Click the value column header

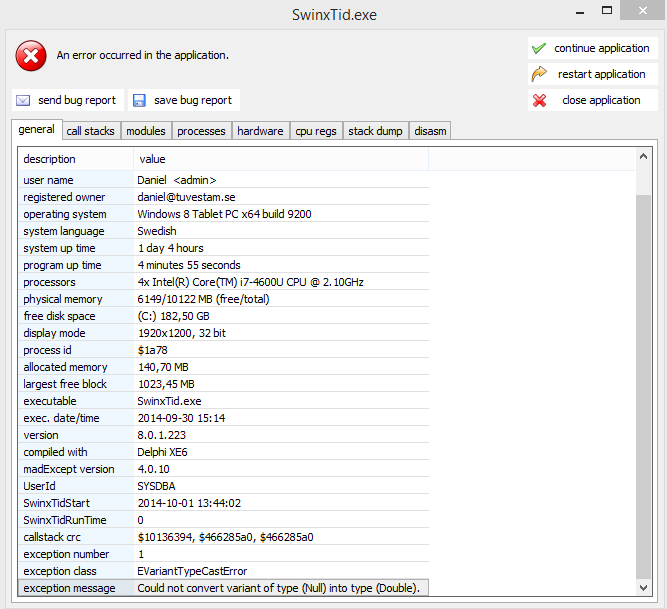(281, 159)
